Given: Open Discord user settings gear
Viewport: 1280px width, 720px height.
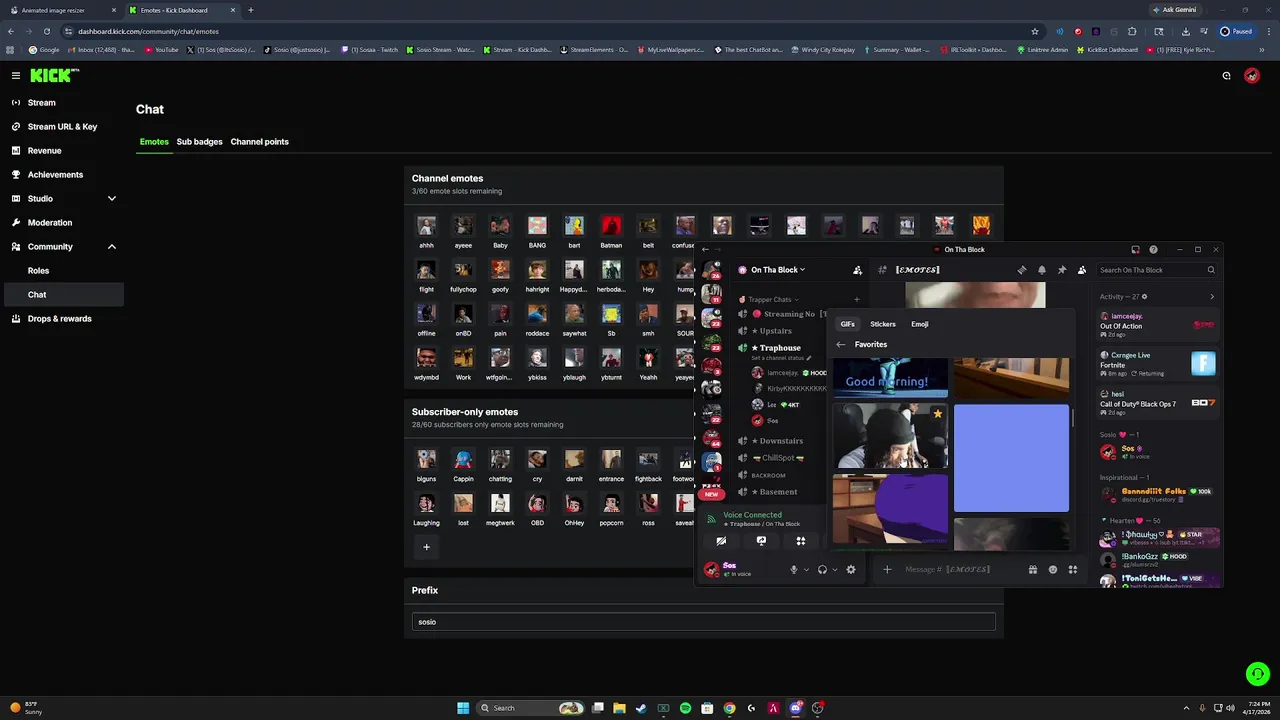Looking at the screenshot, I should (851, 570).
